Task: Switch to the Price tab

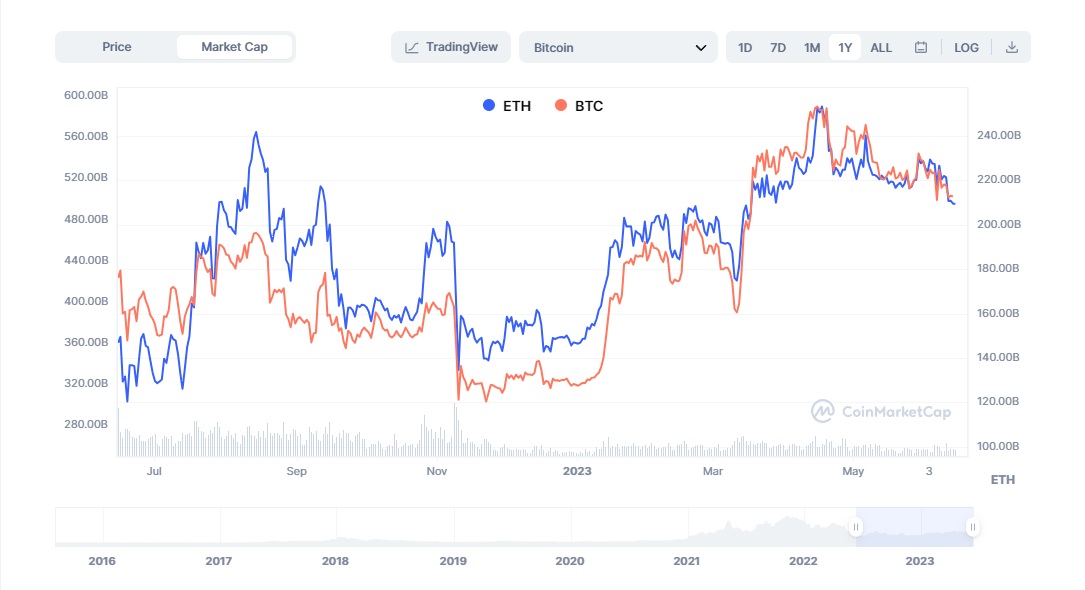Action: [116, 47]
